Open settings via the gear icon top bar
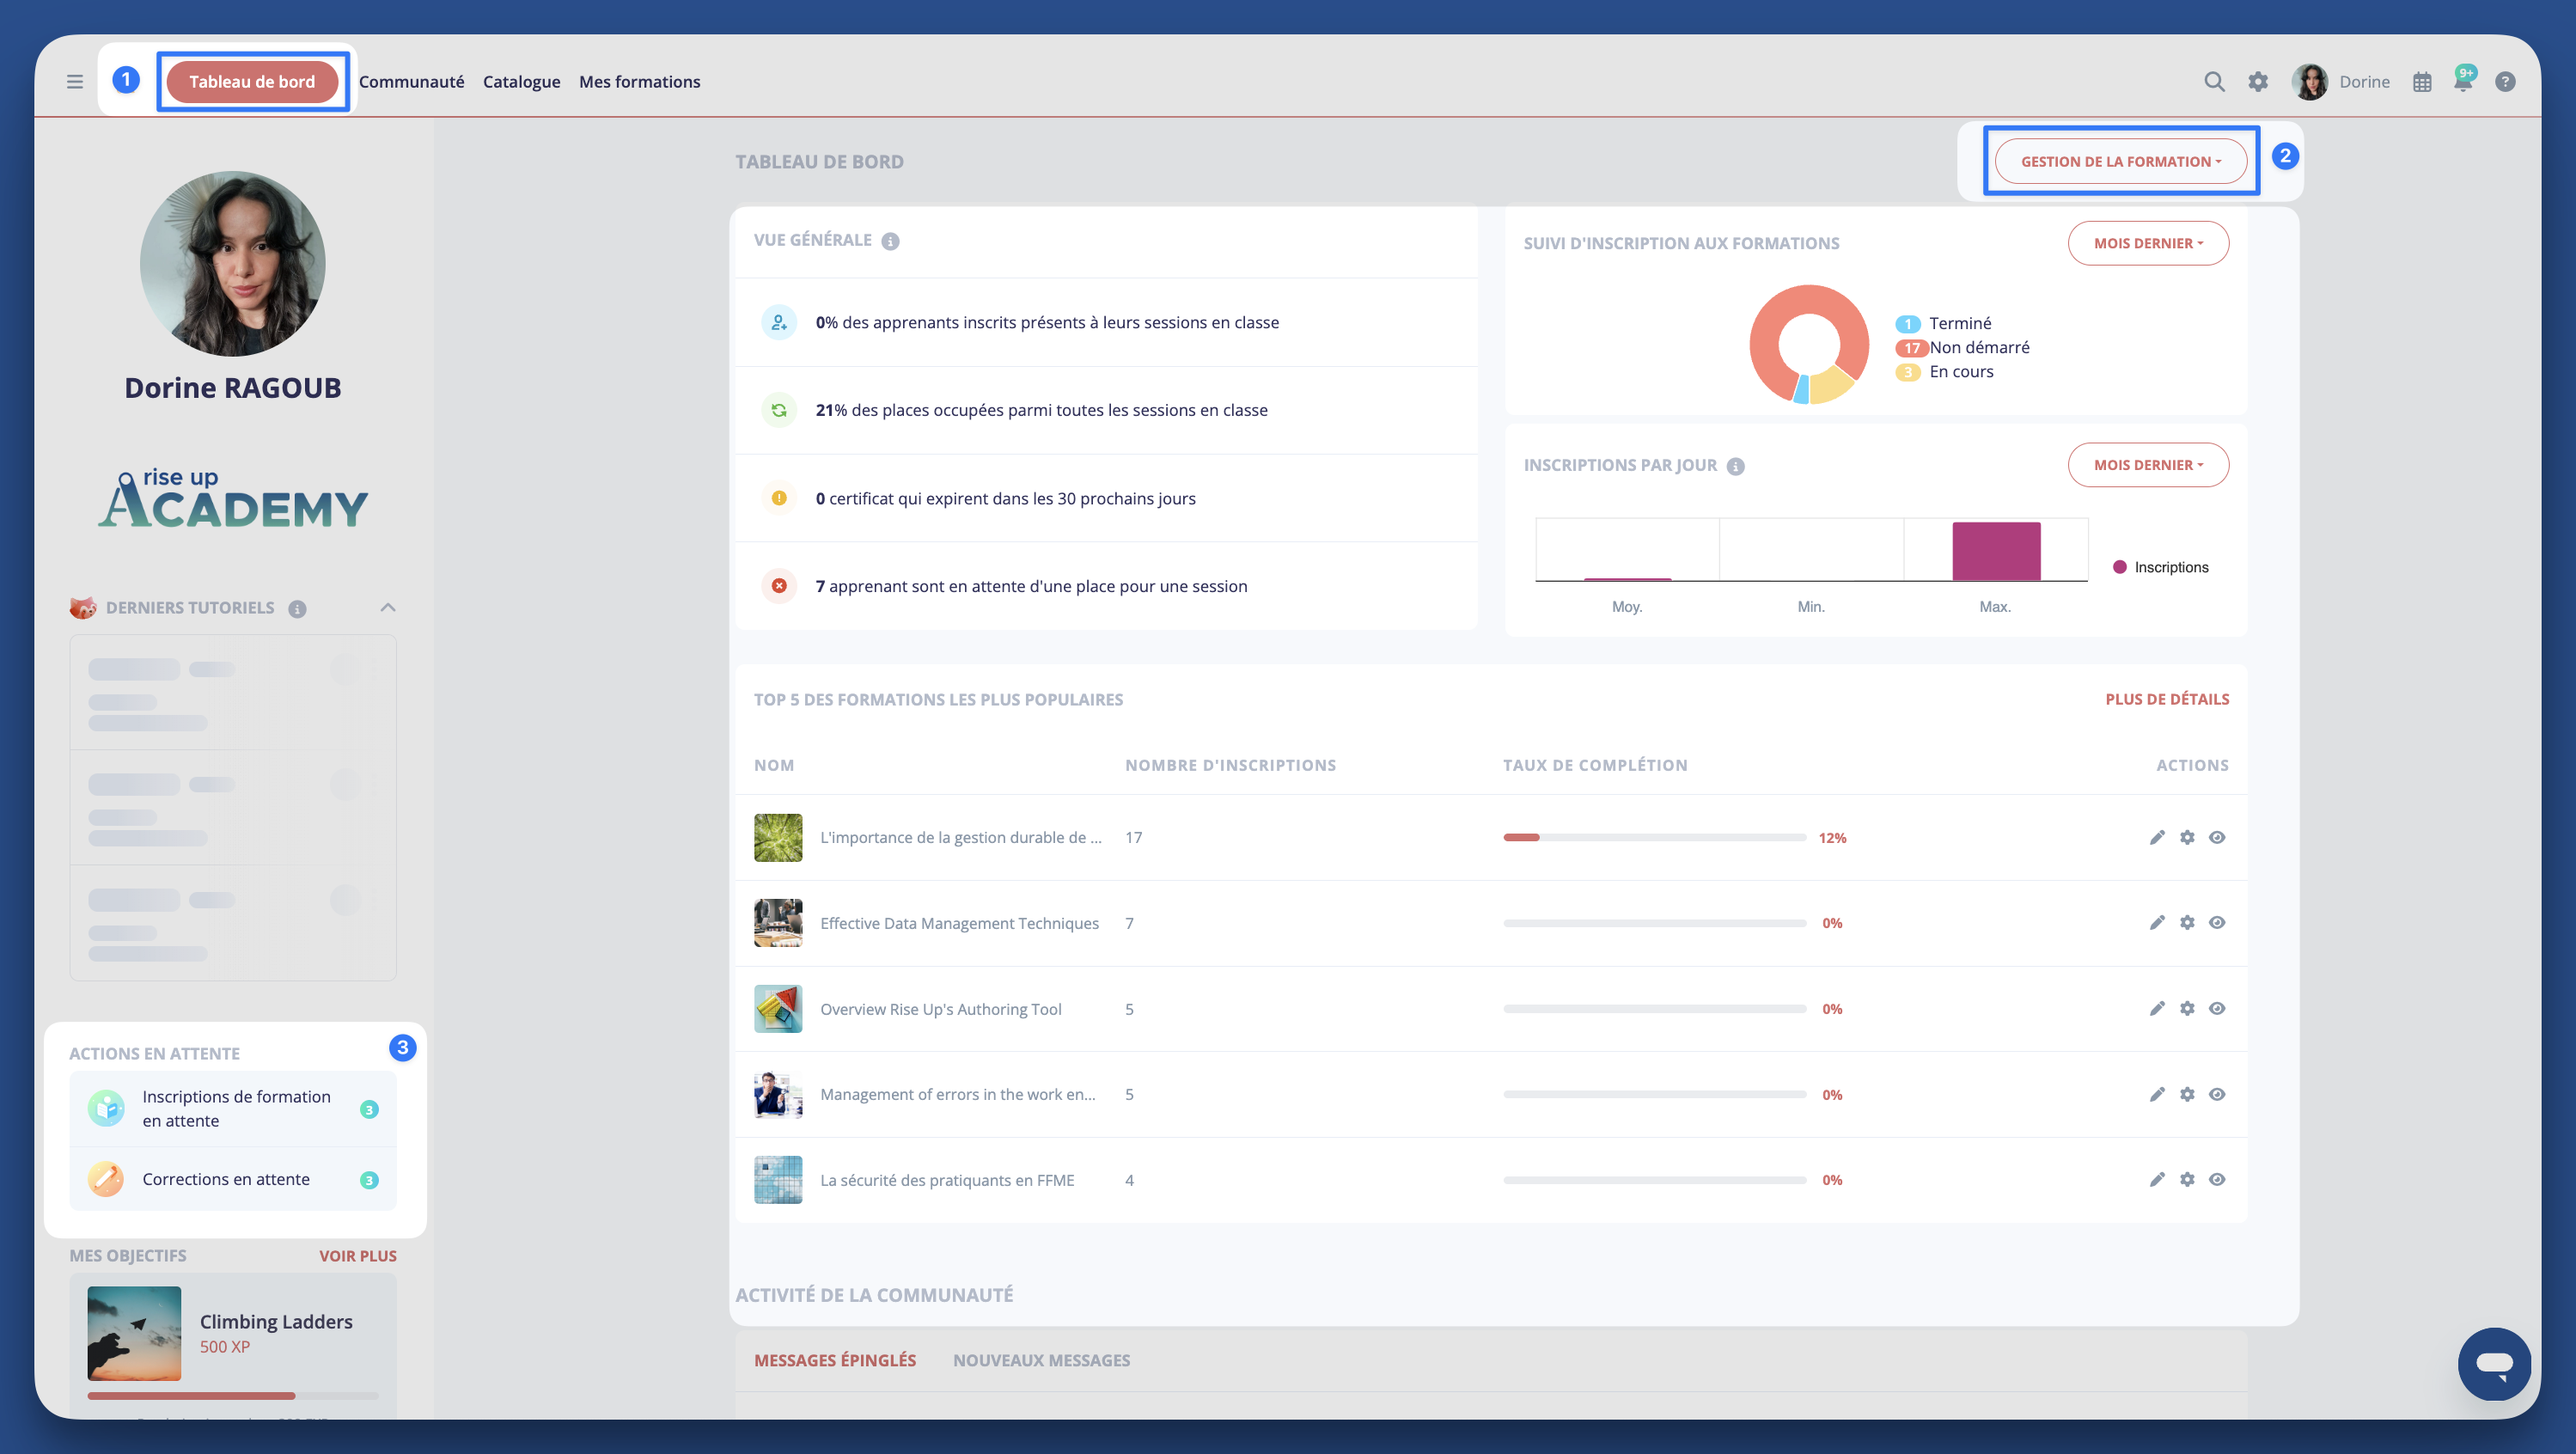This screenshot has width=2576, height=1454. tap(2258, 81)
